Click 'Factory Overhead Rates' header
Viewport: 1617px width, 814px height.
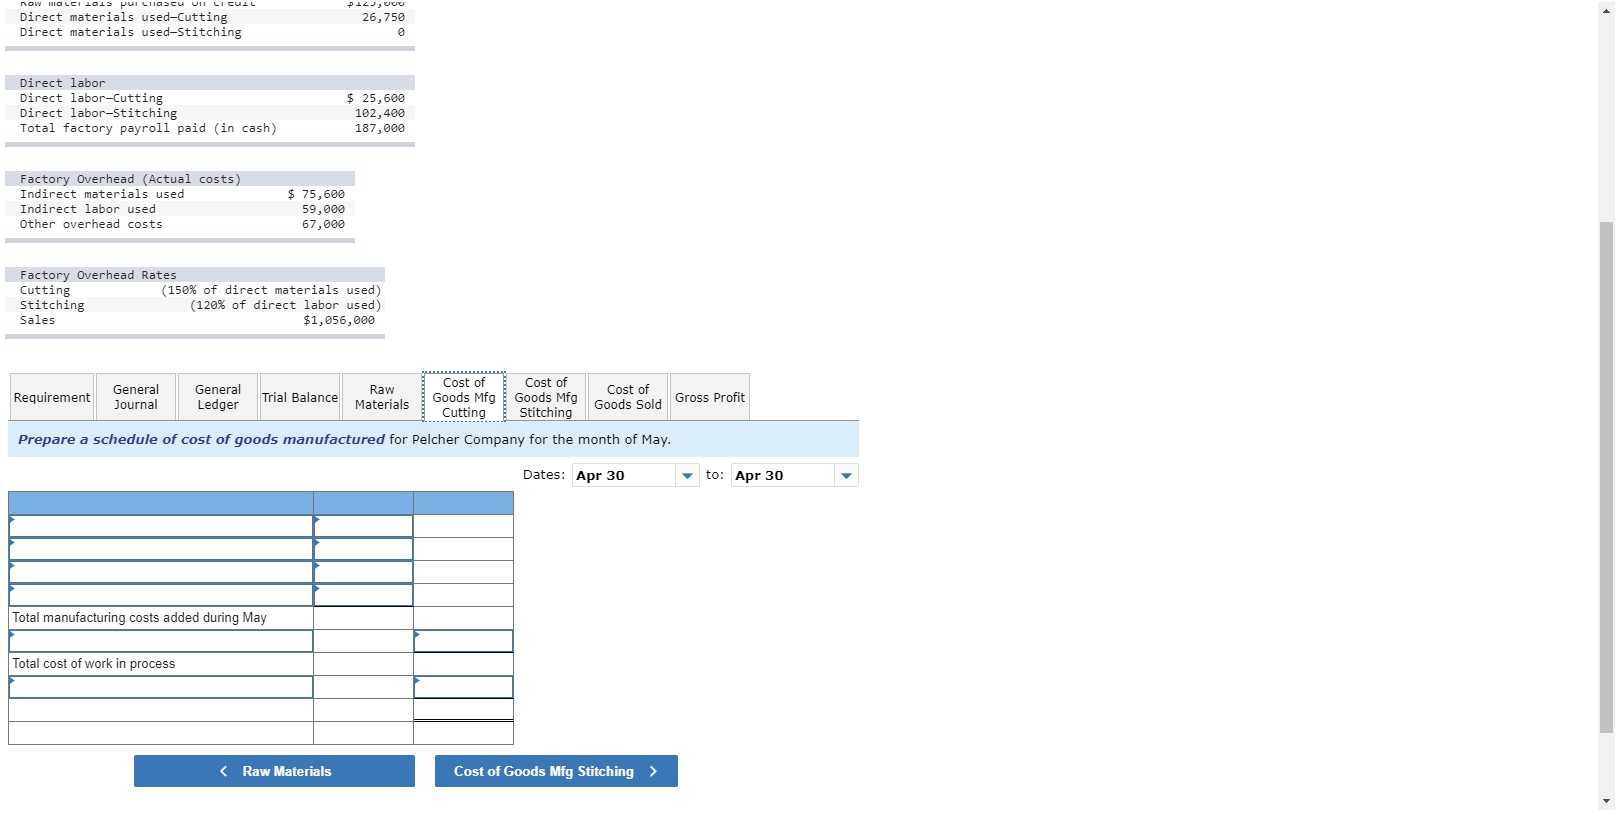pyautogui.click(x=98, y=275)
